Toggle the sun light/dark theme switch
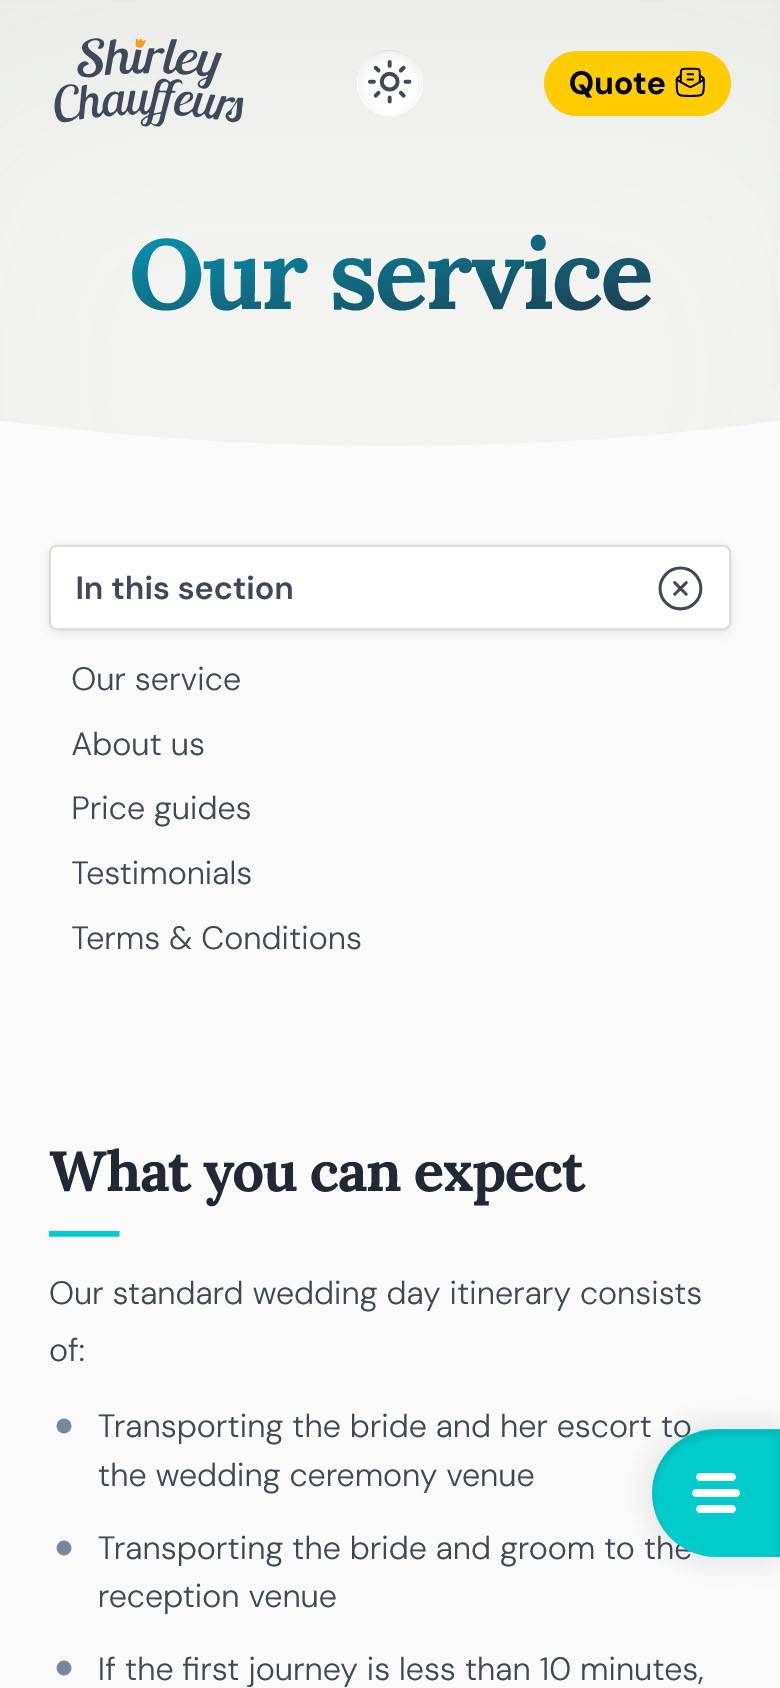The height and width of the screenshot is (1688, 780). click(x=390, y=83)
